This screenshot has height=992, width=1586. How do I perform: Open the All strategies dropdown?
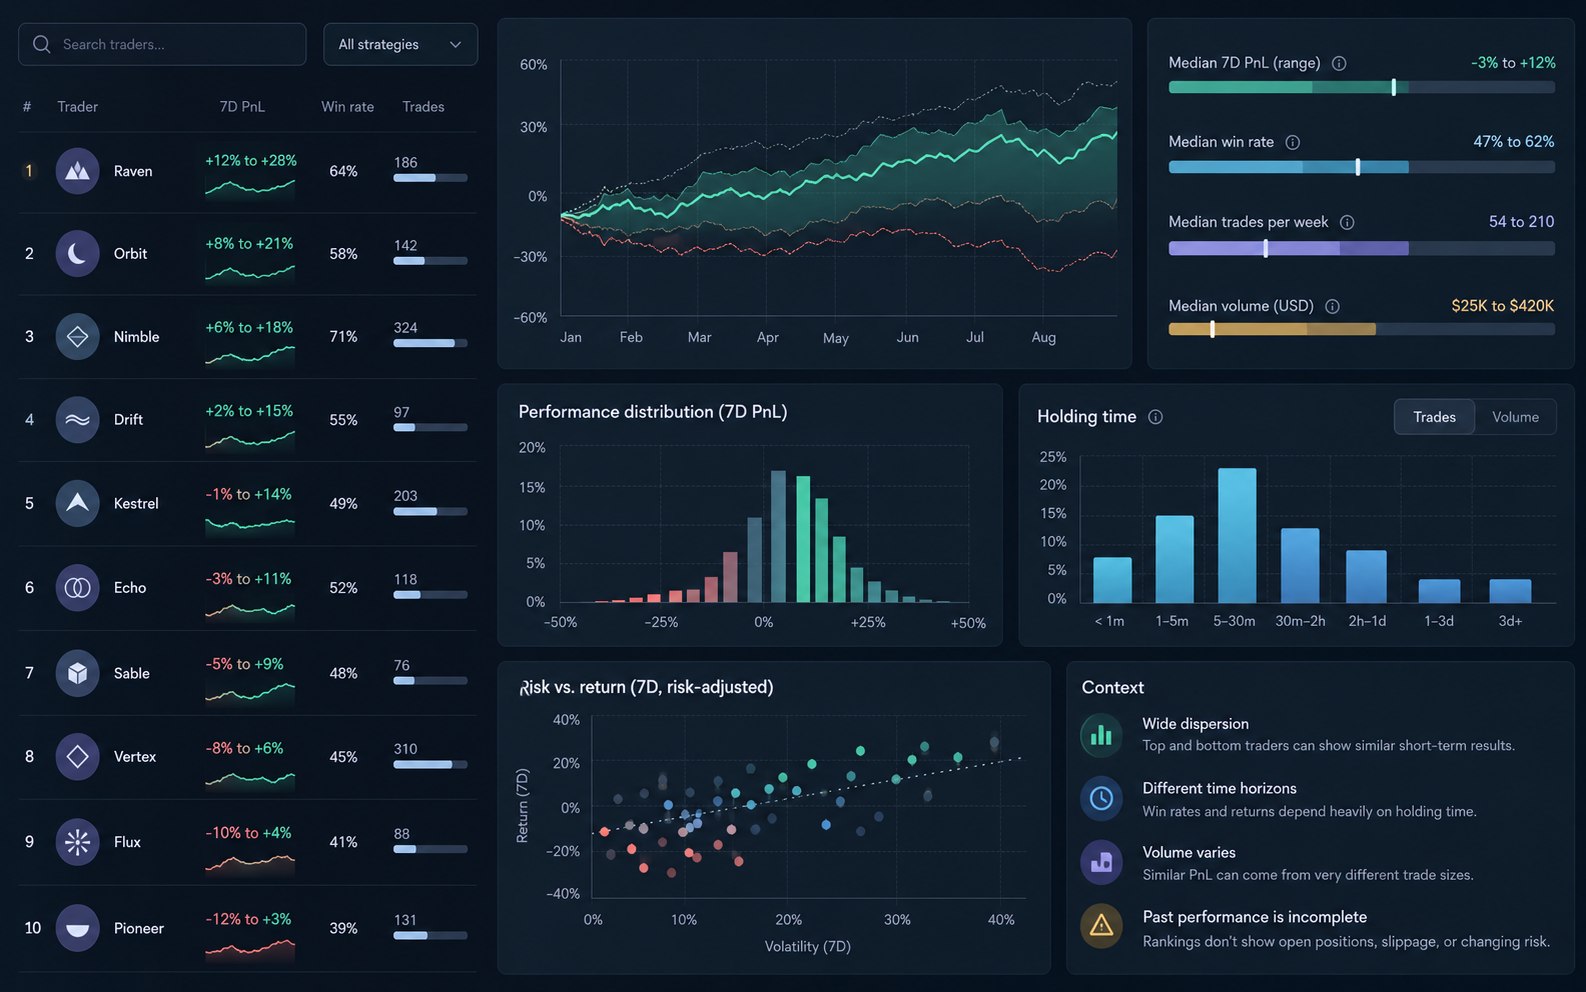coord(400,44)
